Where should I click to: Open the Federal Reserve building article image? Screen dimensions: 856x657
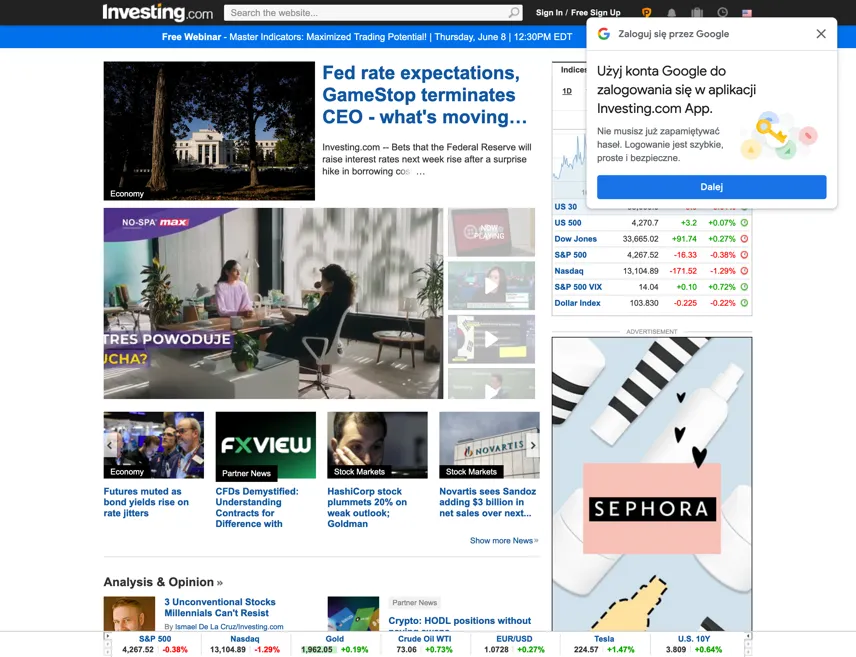[209, 131]
